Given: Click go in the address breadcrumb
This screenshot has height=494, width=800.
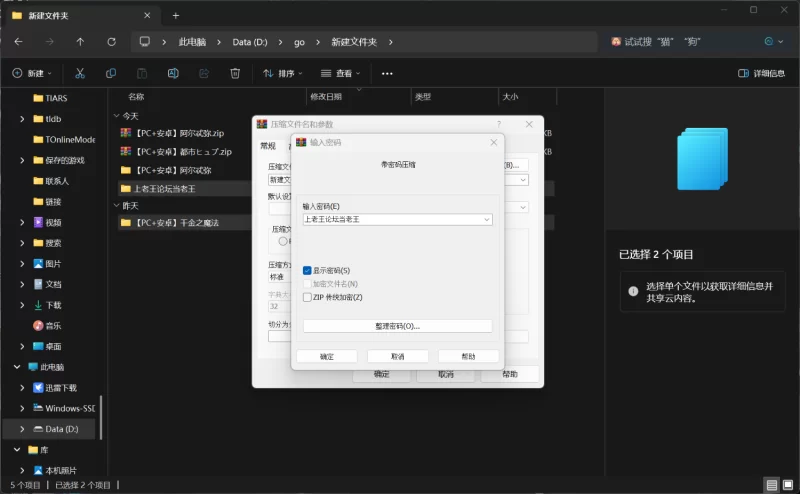Looking at the screenshot, I should pos(299,42).
